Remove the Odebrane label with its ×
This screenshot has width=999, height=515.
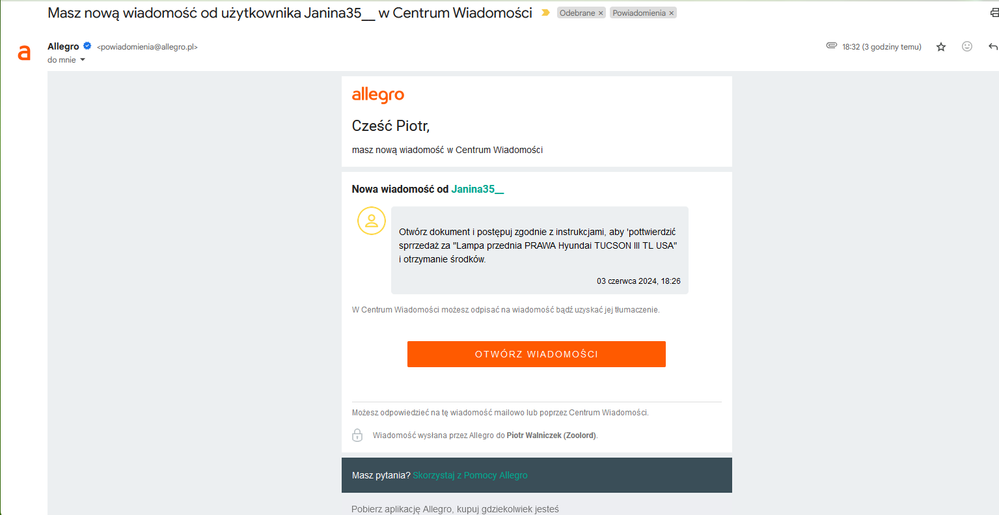point(601,13)
